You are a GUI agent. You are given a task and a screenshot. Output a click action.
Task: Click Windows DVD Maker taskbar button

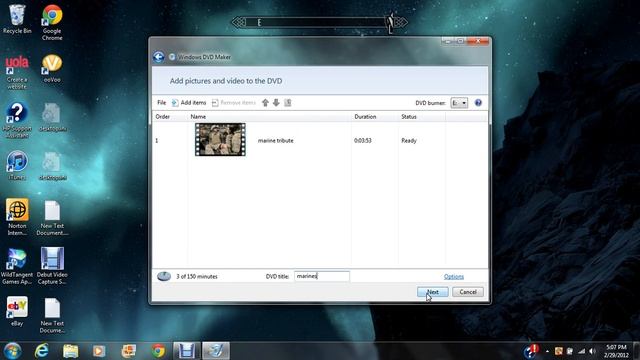pos(216,351)
